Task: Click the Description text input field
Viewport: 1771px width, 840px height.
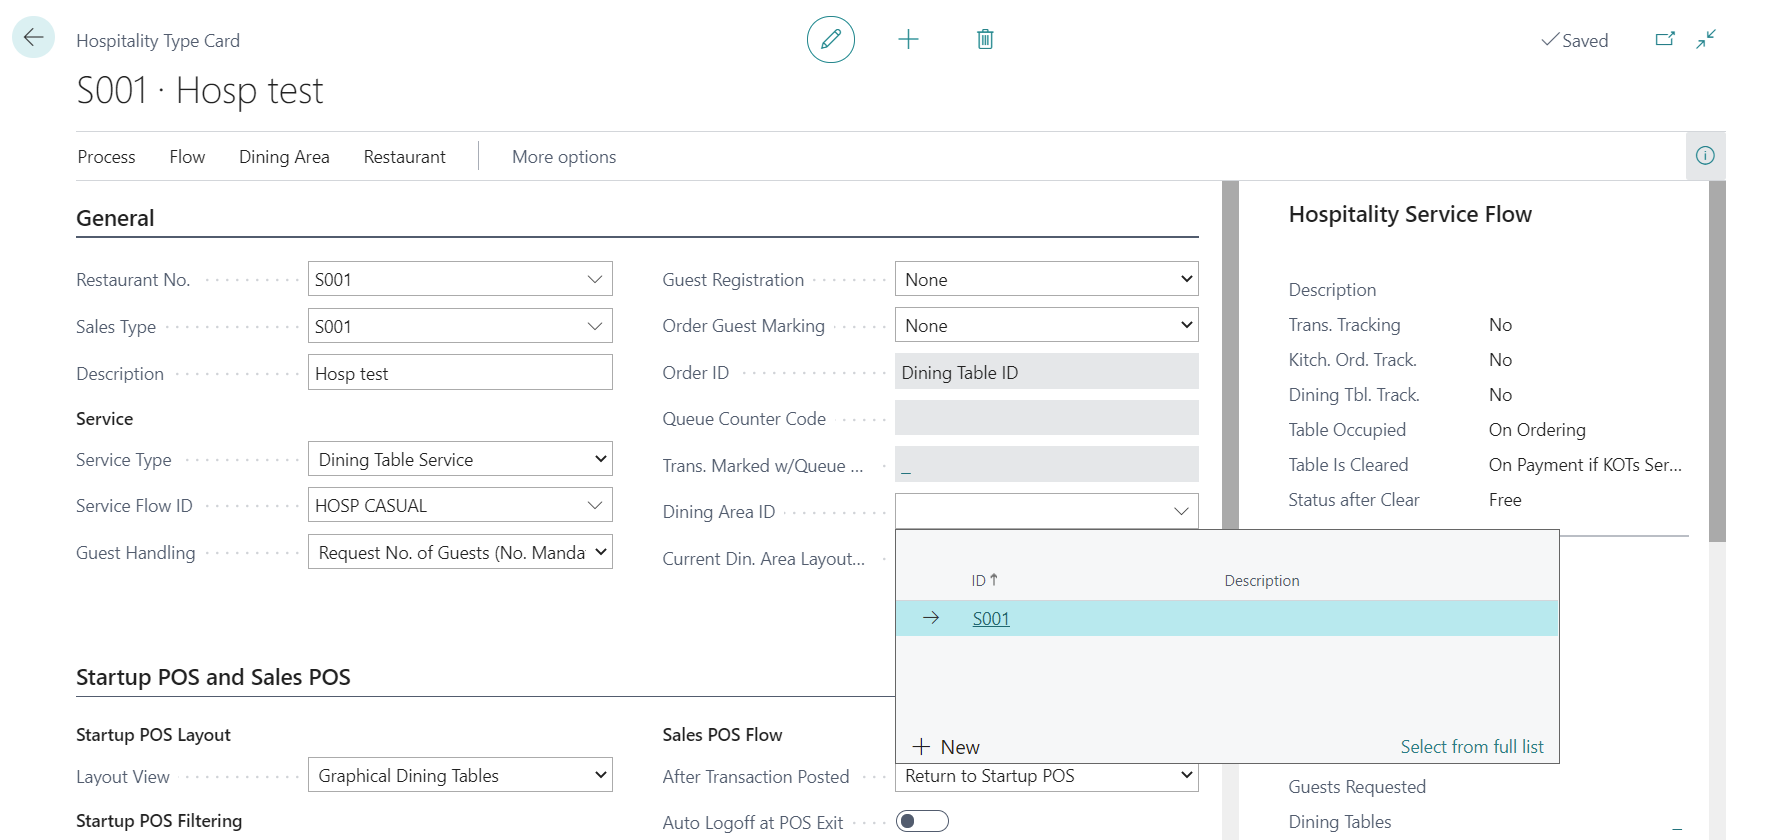Action: point(460,374)
